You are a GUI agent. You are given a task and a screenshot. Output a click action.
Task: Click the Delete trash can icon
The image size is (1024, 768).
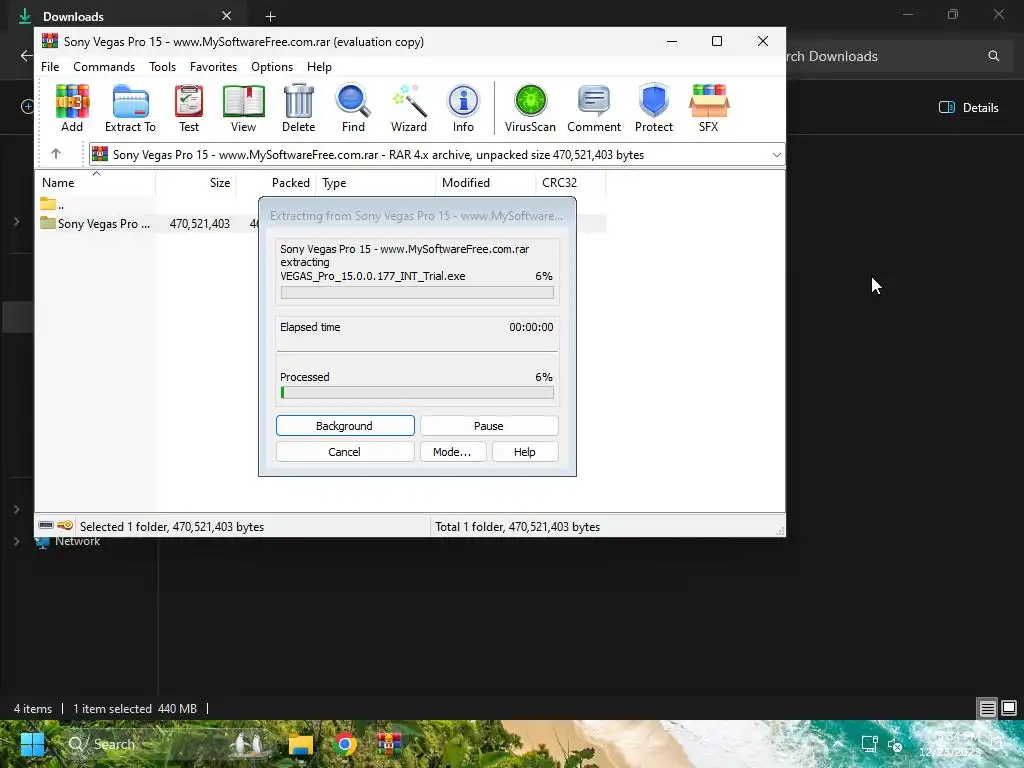point(298,108)
